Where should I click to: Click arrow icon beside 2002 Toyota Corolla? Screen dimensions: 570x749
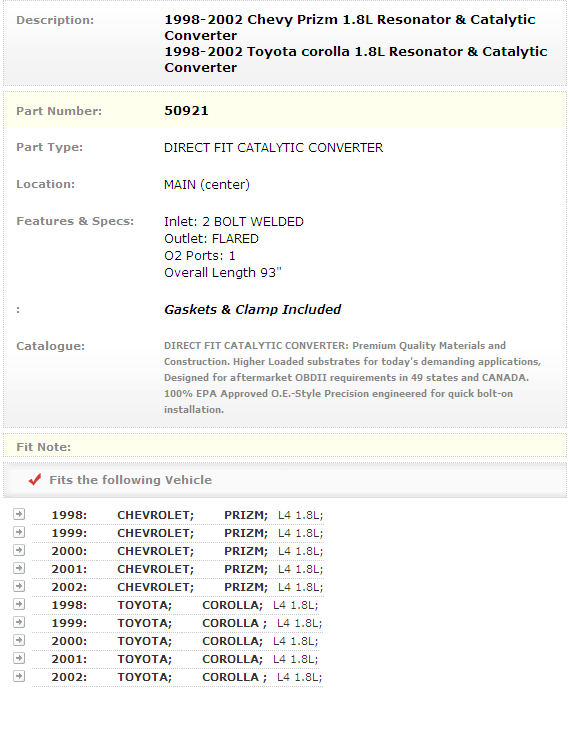19,676
